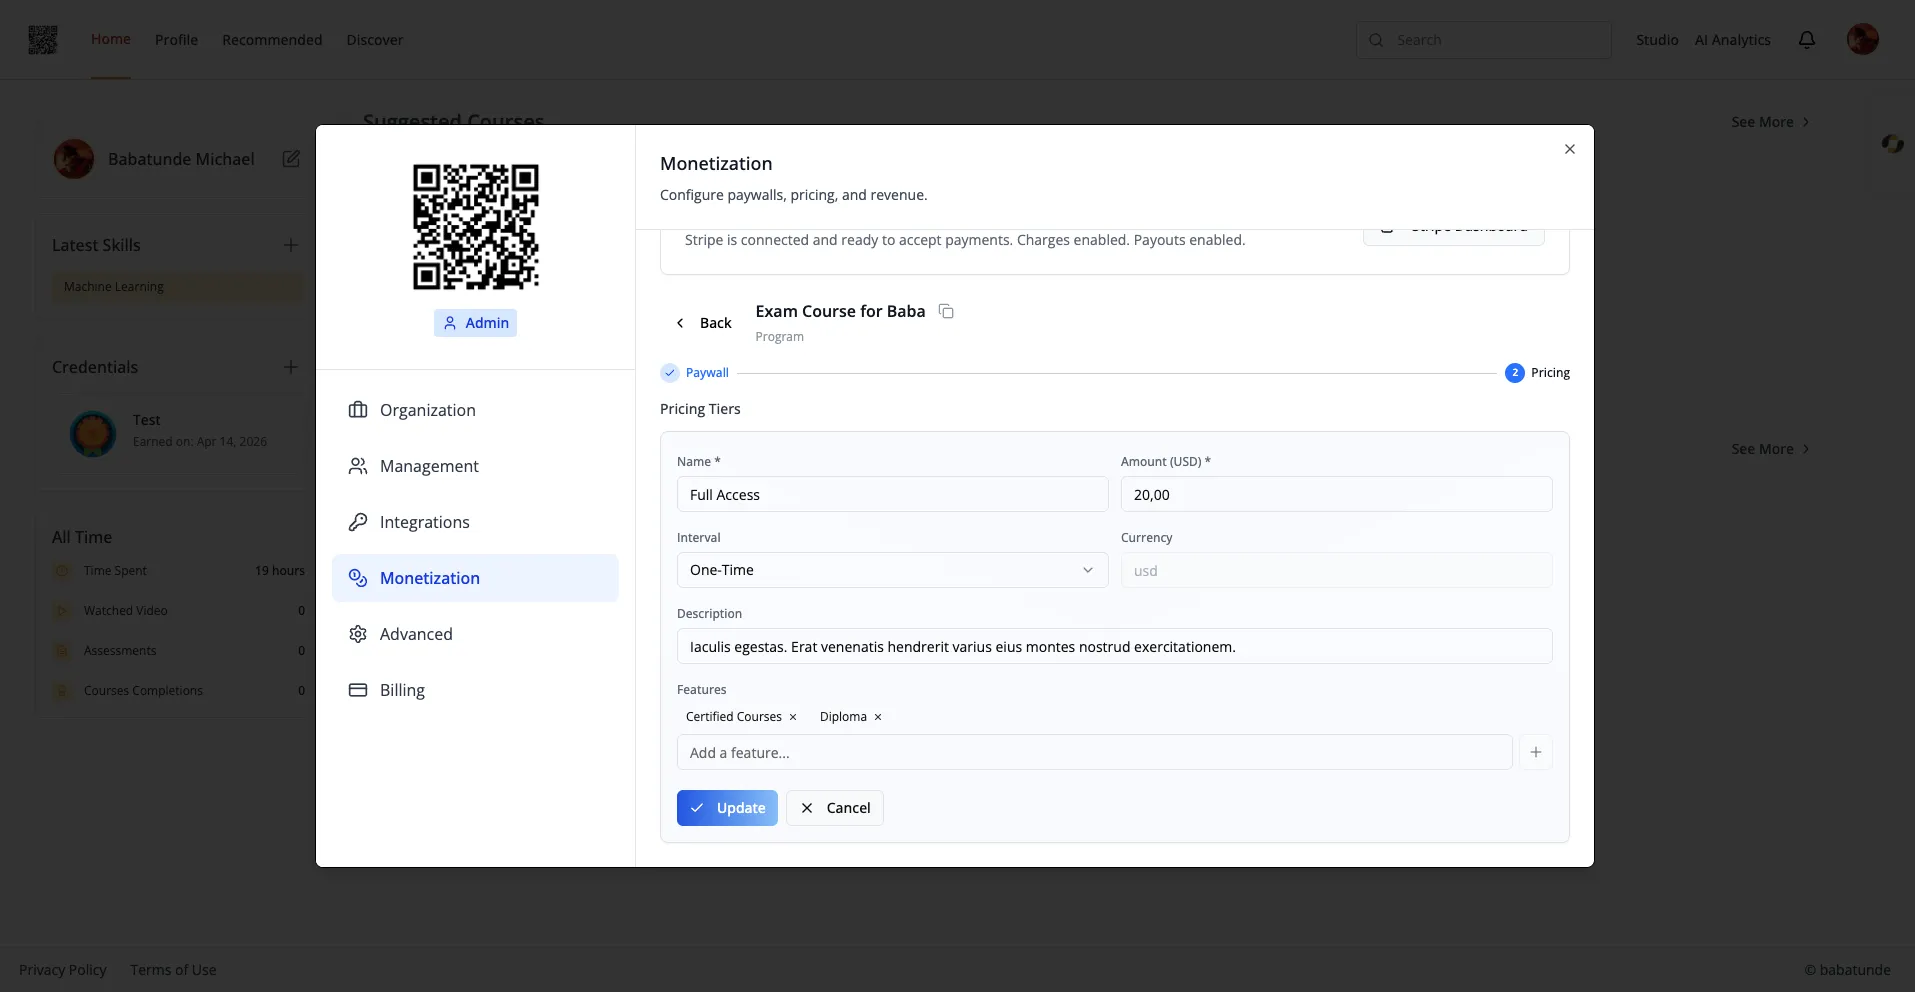Click the lower See More link
This screenshot has height=992, width=1915.
click(1770, 449)
